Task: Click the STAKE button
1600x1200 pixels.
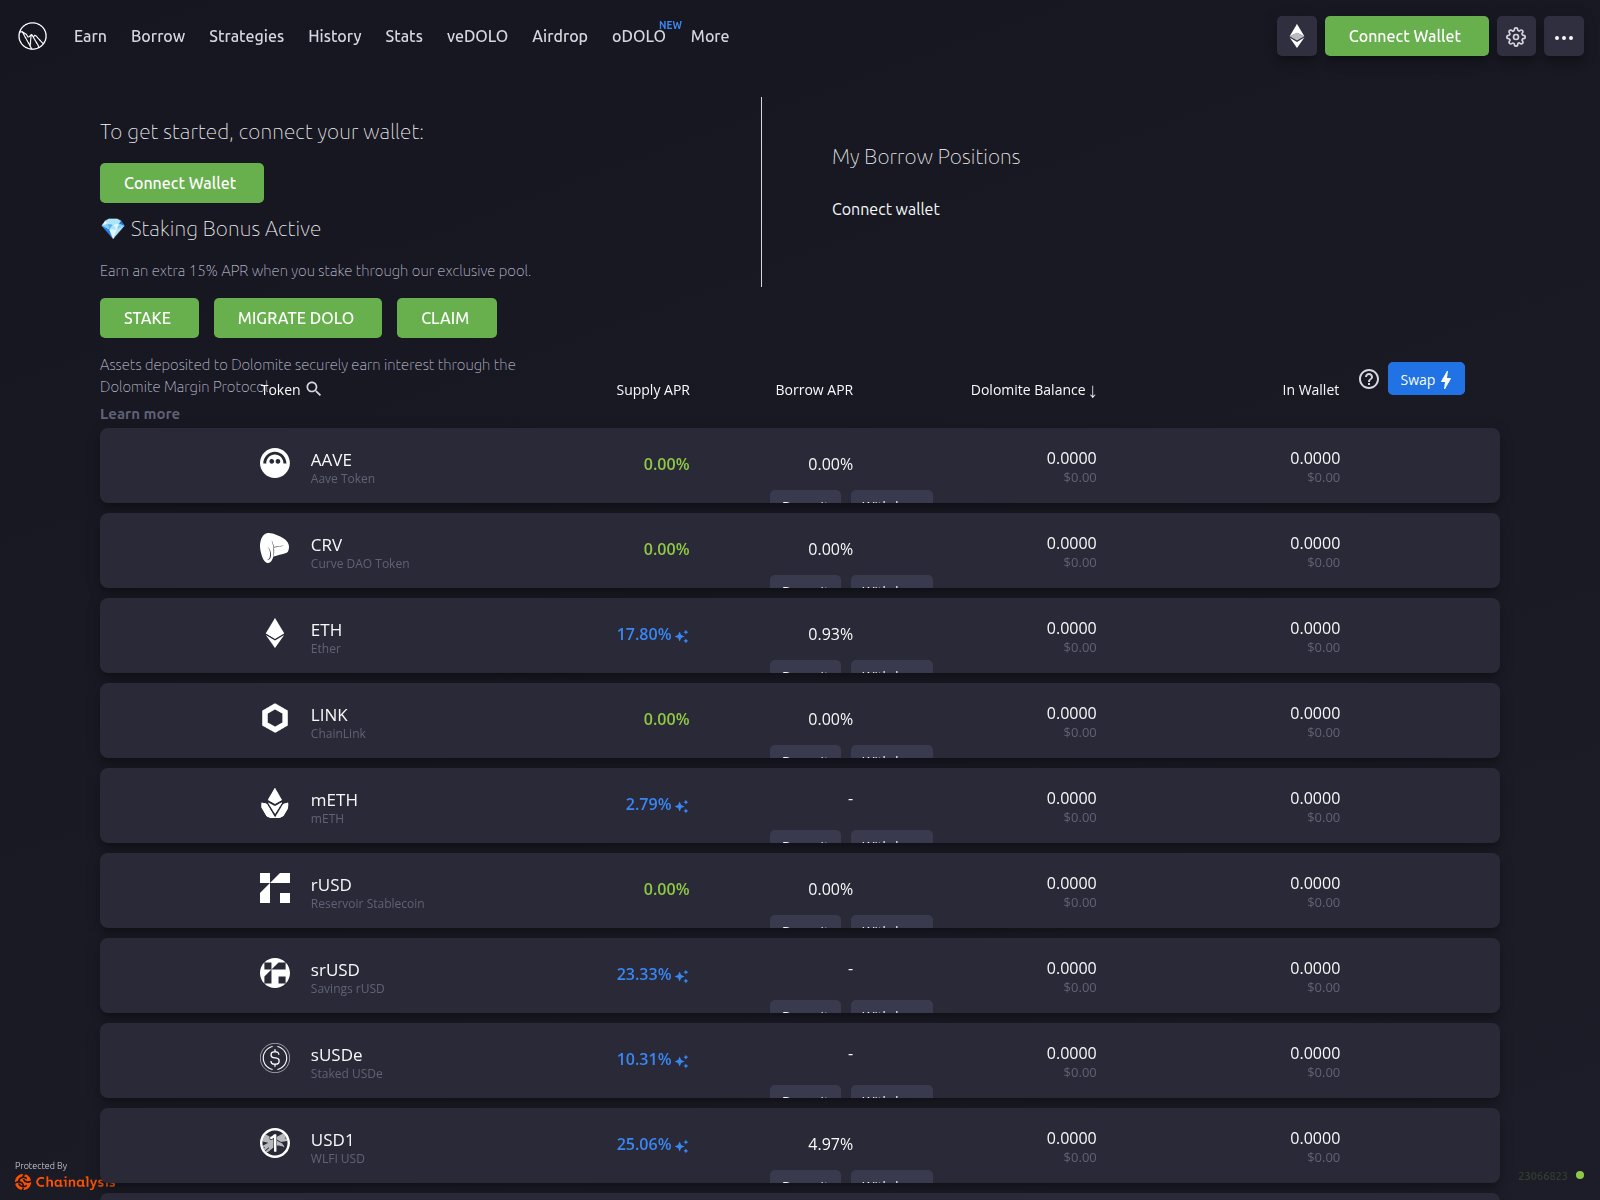Action: [149, 318]
